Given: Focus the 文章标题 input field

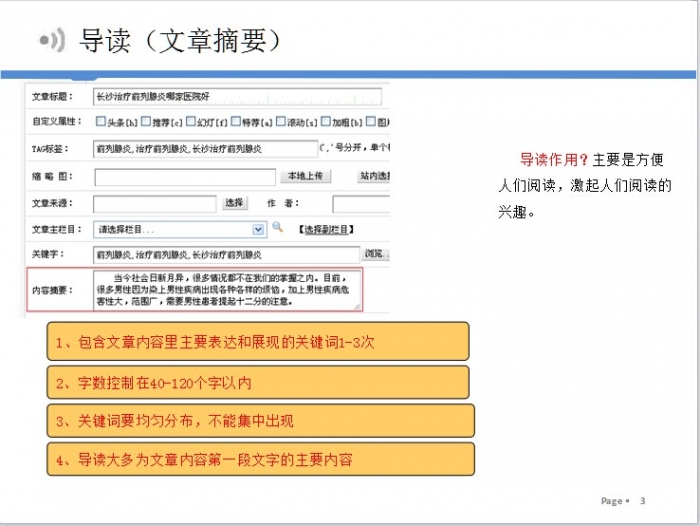Looking at the screenshot, I should pos(237,97).
